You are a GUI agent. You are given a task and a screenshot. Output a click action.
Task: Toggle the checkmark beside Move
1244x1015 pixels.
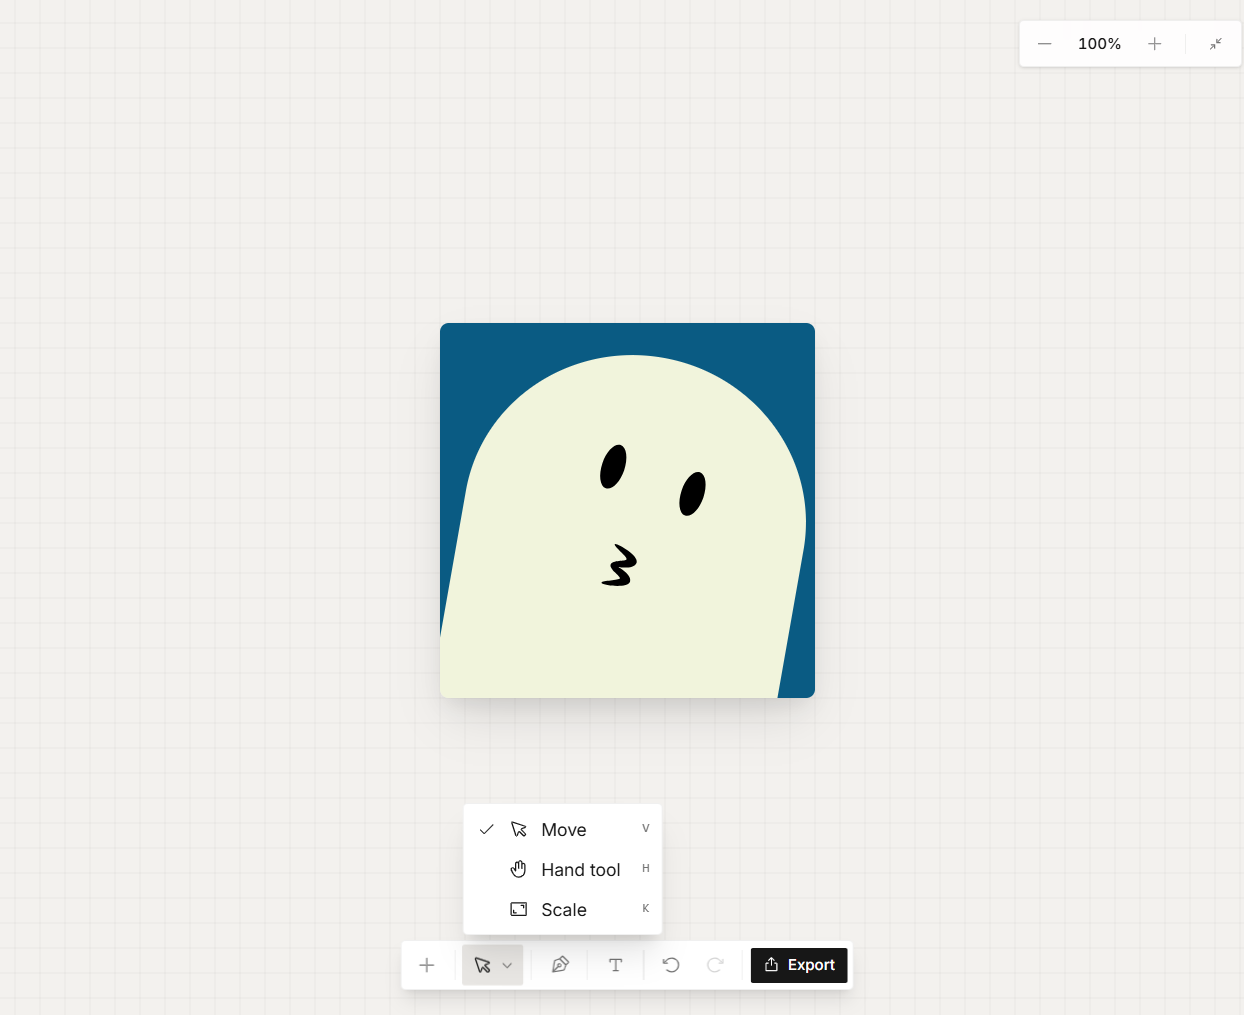tap(487, 829)
